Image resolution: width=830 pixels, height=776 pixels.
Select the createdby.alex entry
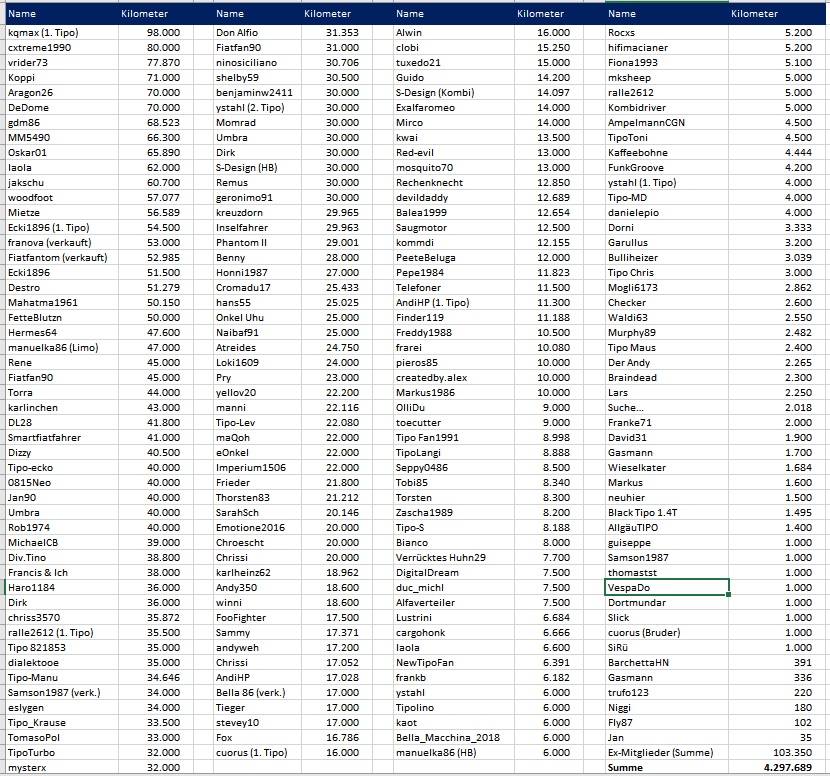pyautogui.click(x=431, y=377)
